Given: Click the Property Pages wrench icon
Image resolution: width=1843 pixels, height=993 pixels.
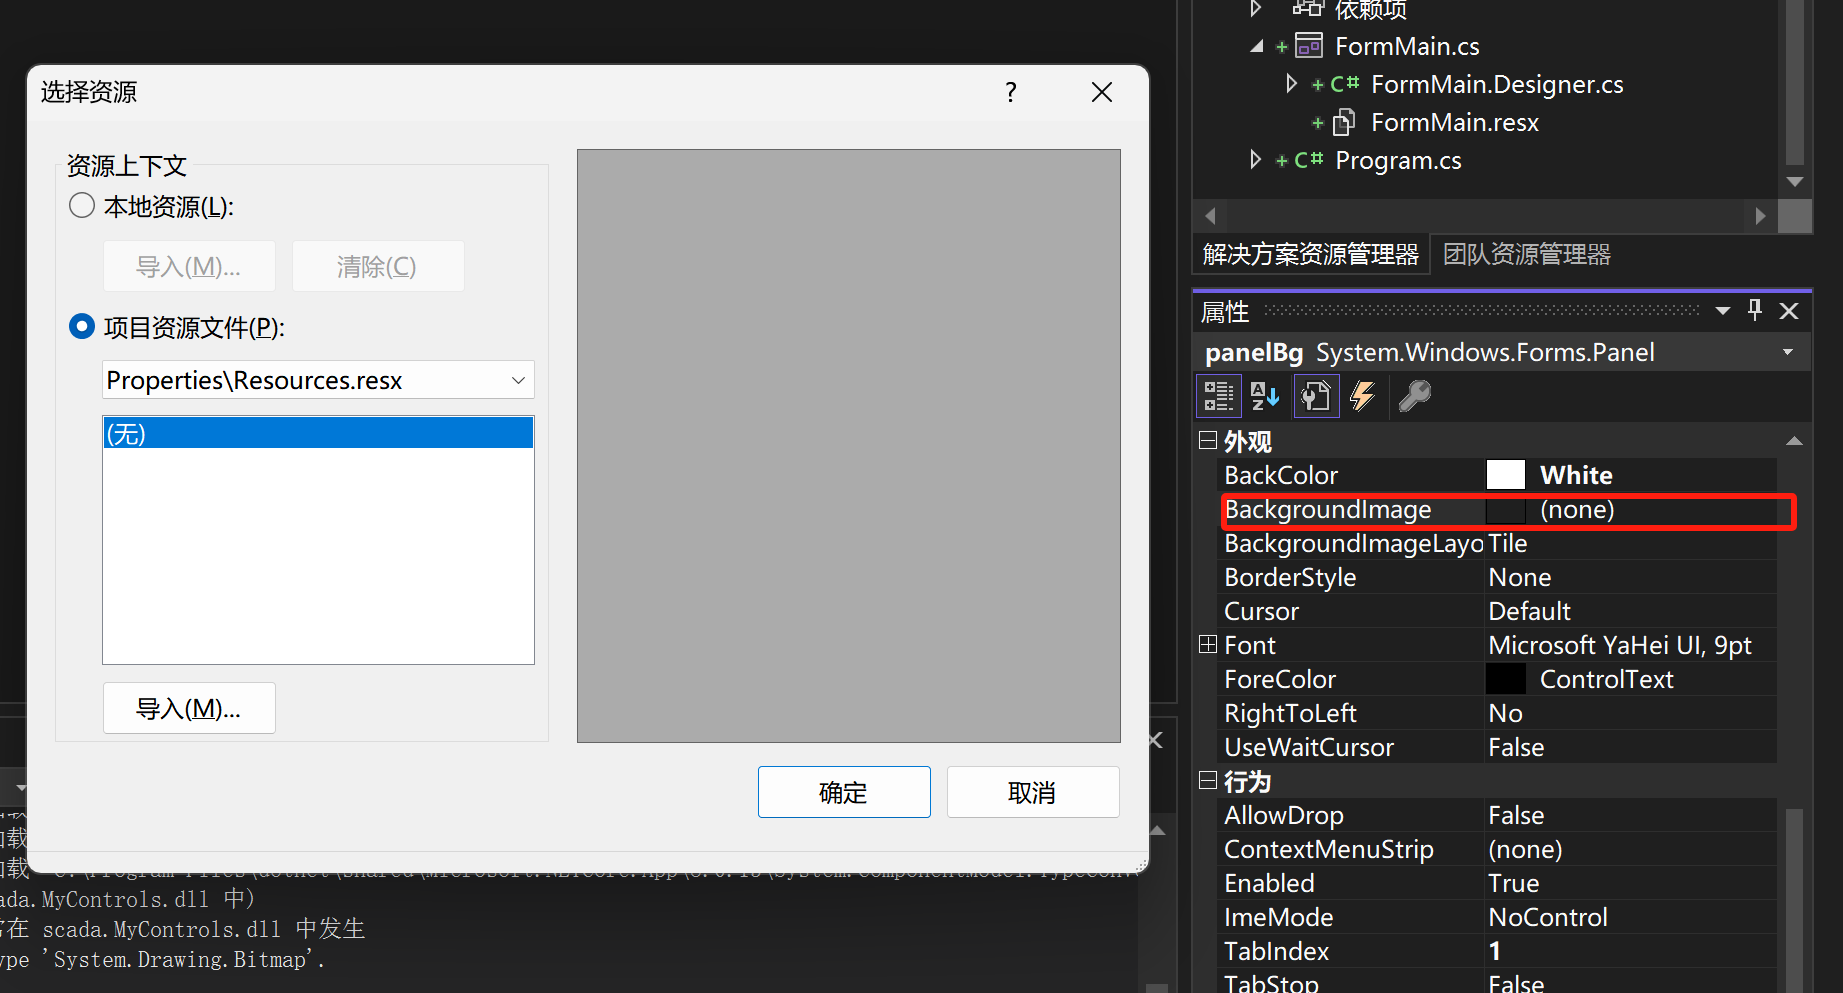Looking at the screenshot, I should point(1414,396).
